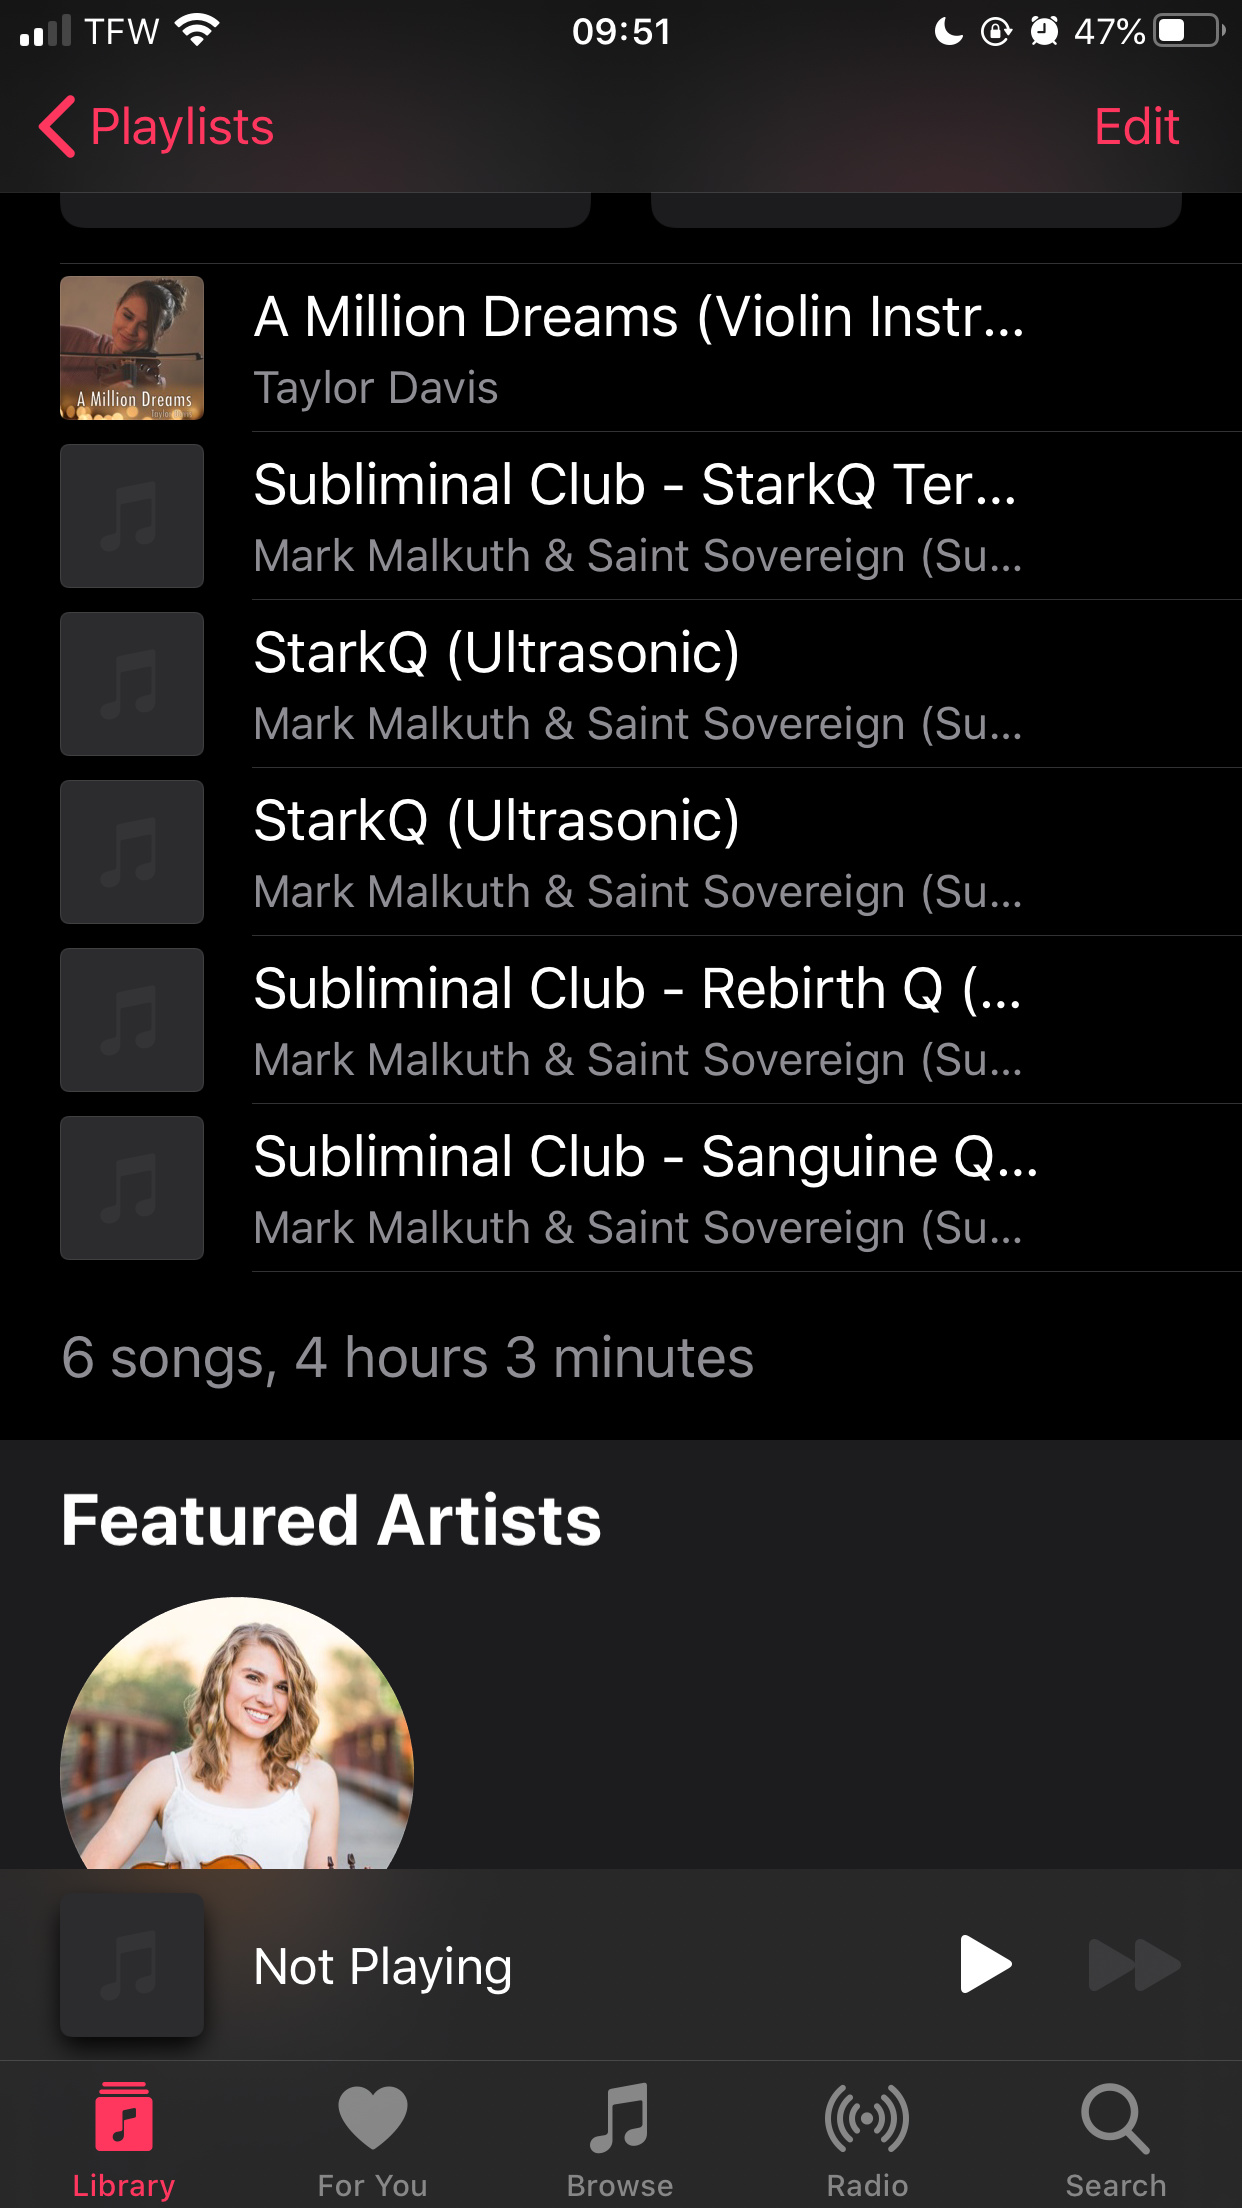Screen dimensions: 1242x2208
Task: Tap the blank artwork of Sanguine Q track
Action: [x=132, y=1188]
